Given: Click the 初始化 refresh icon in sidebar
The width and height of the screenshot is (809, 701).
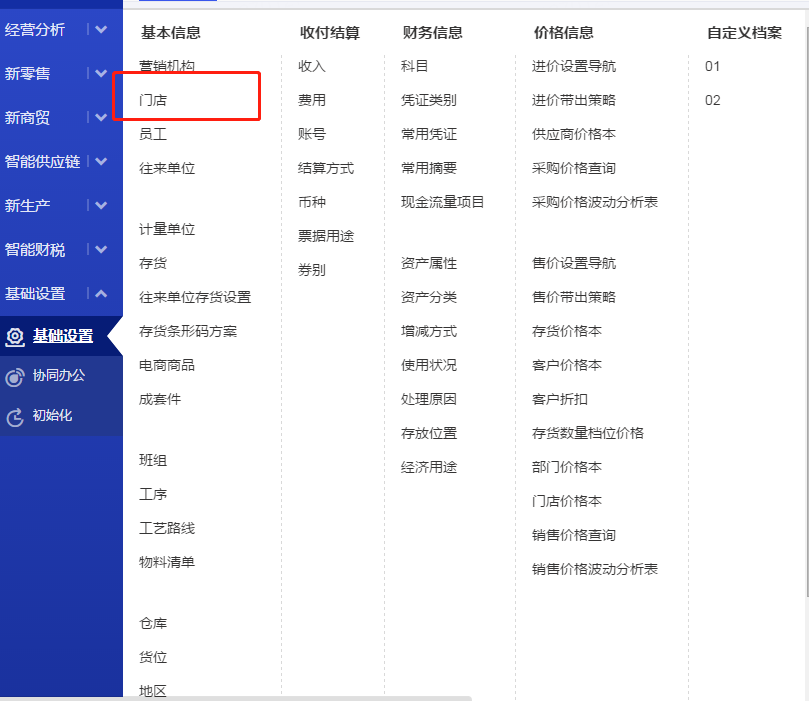Looking at the screenshot, I should coord(15,417).
